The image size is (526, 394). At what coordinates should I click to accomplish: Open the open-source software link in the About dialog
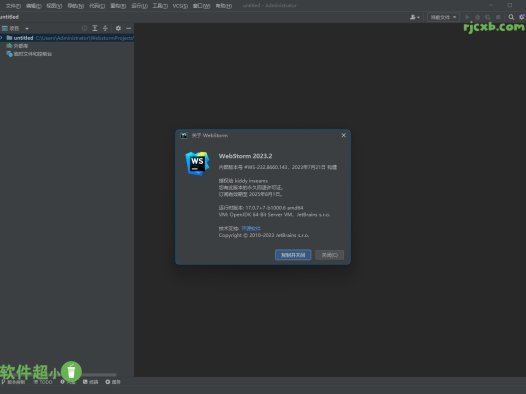tap(251, 228)
